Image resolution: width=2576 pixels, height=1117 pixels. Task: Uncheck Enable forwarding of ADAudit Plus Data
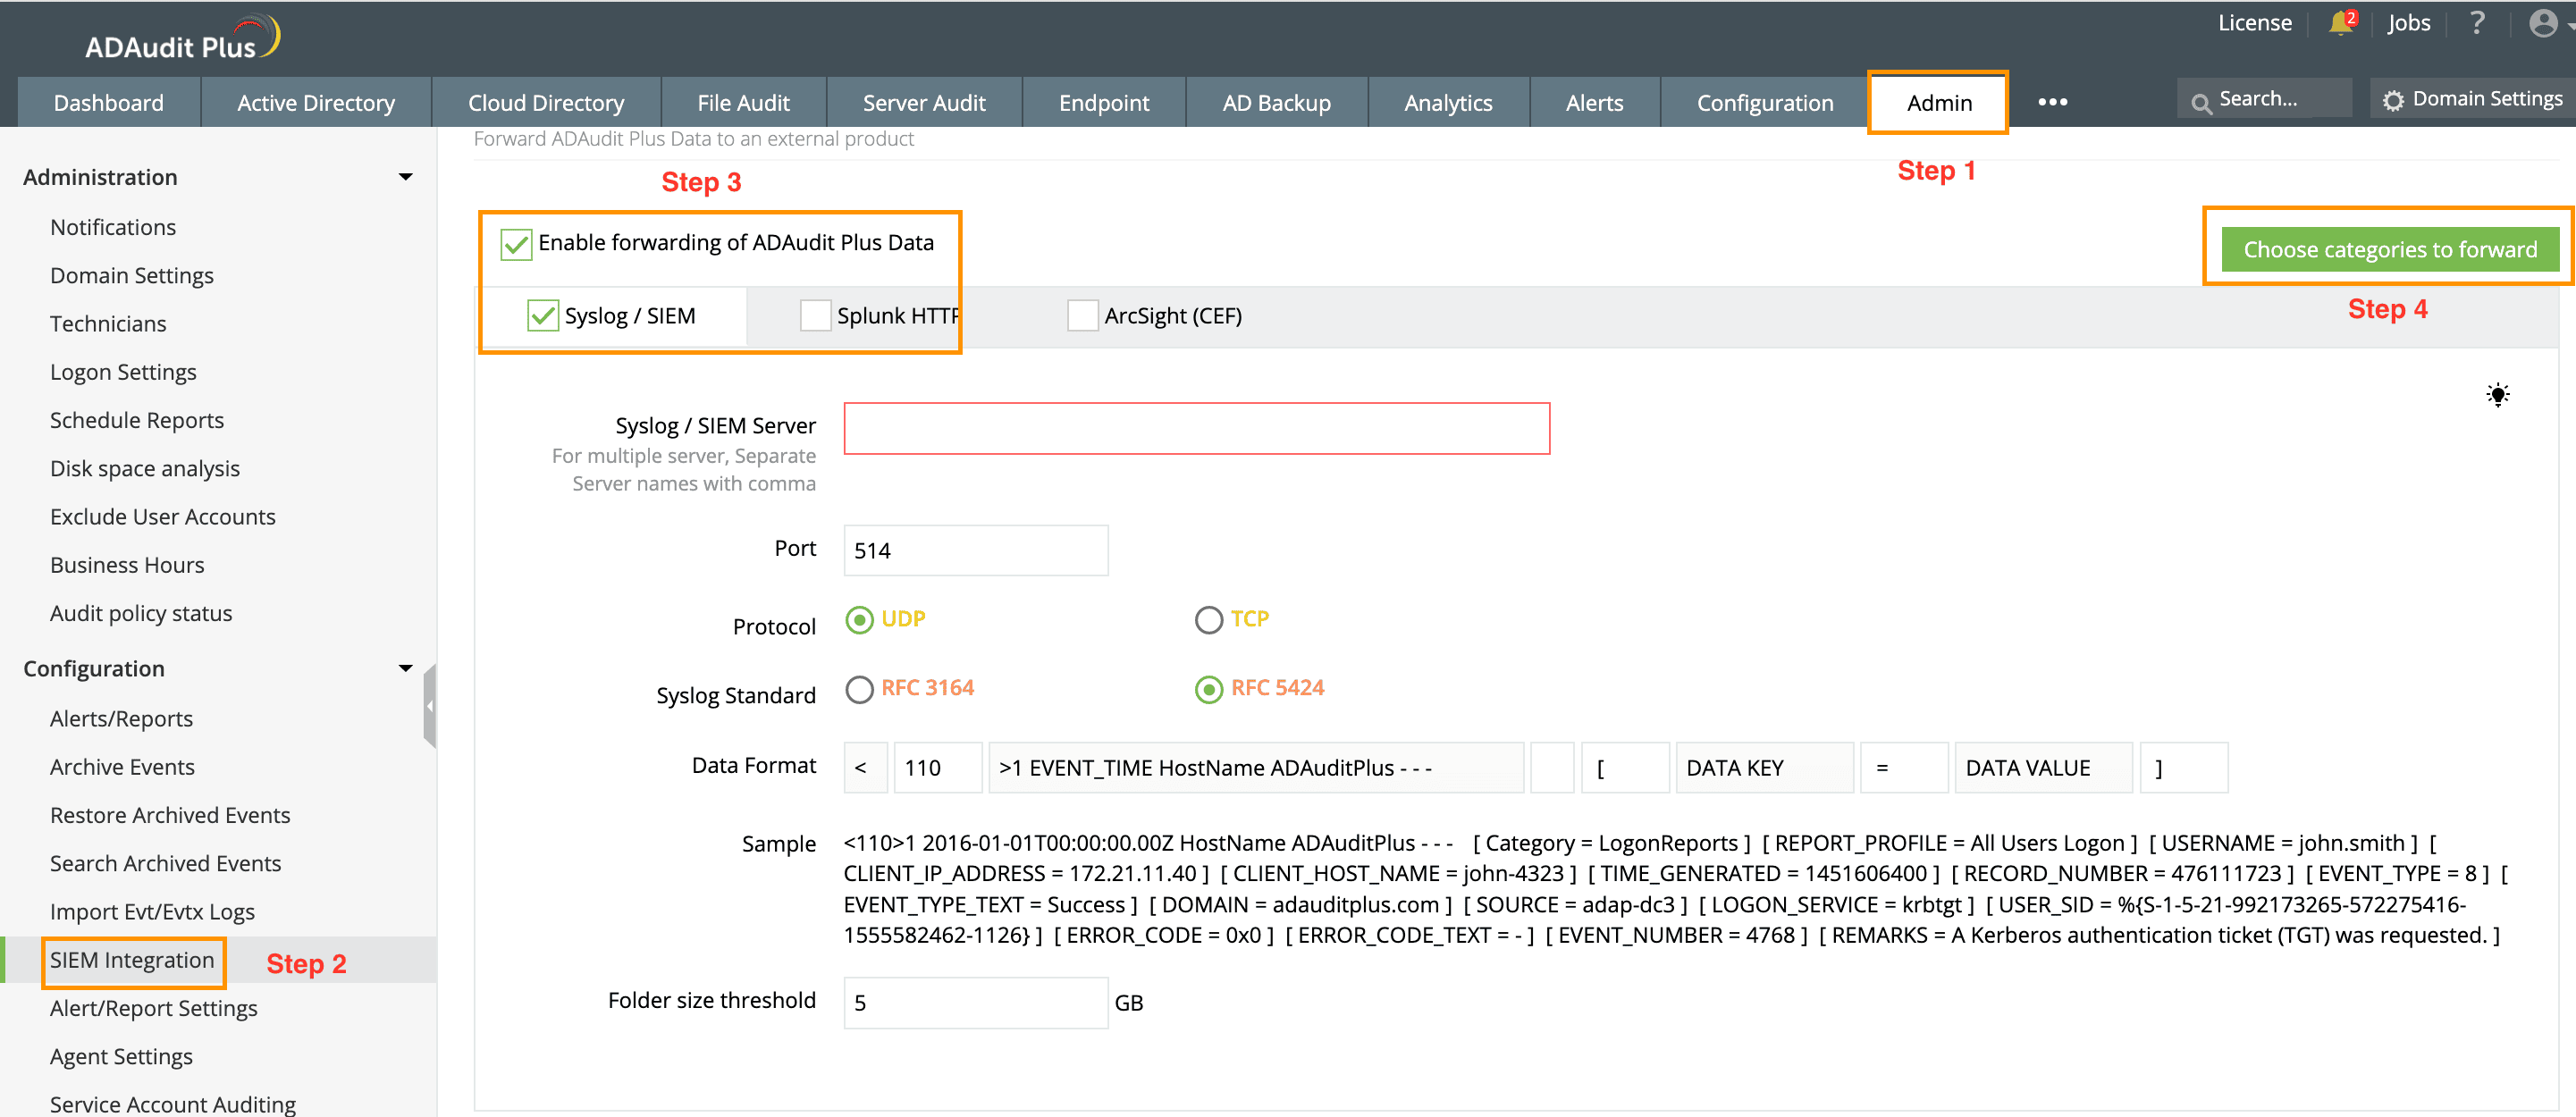(516, 244)
